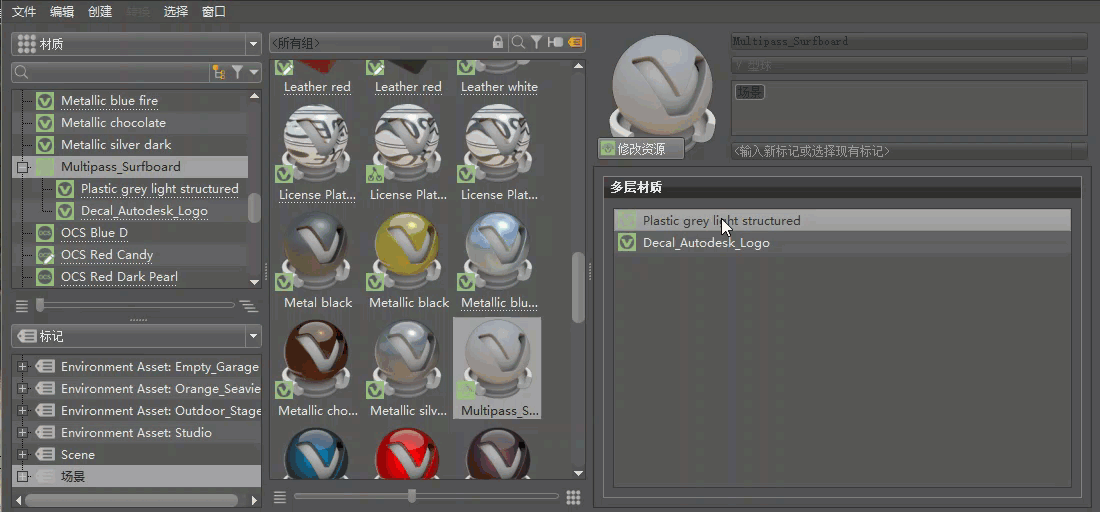Screen dimensions: 1100x512
Task: Open the 选择 menu
Action: [x=175, y=11]
